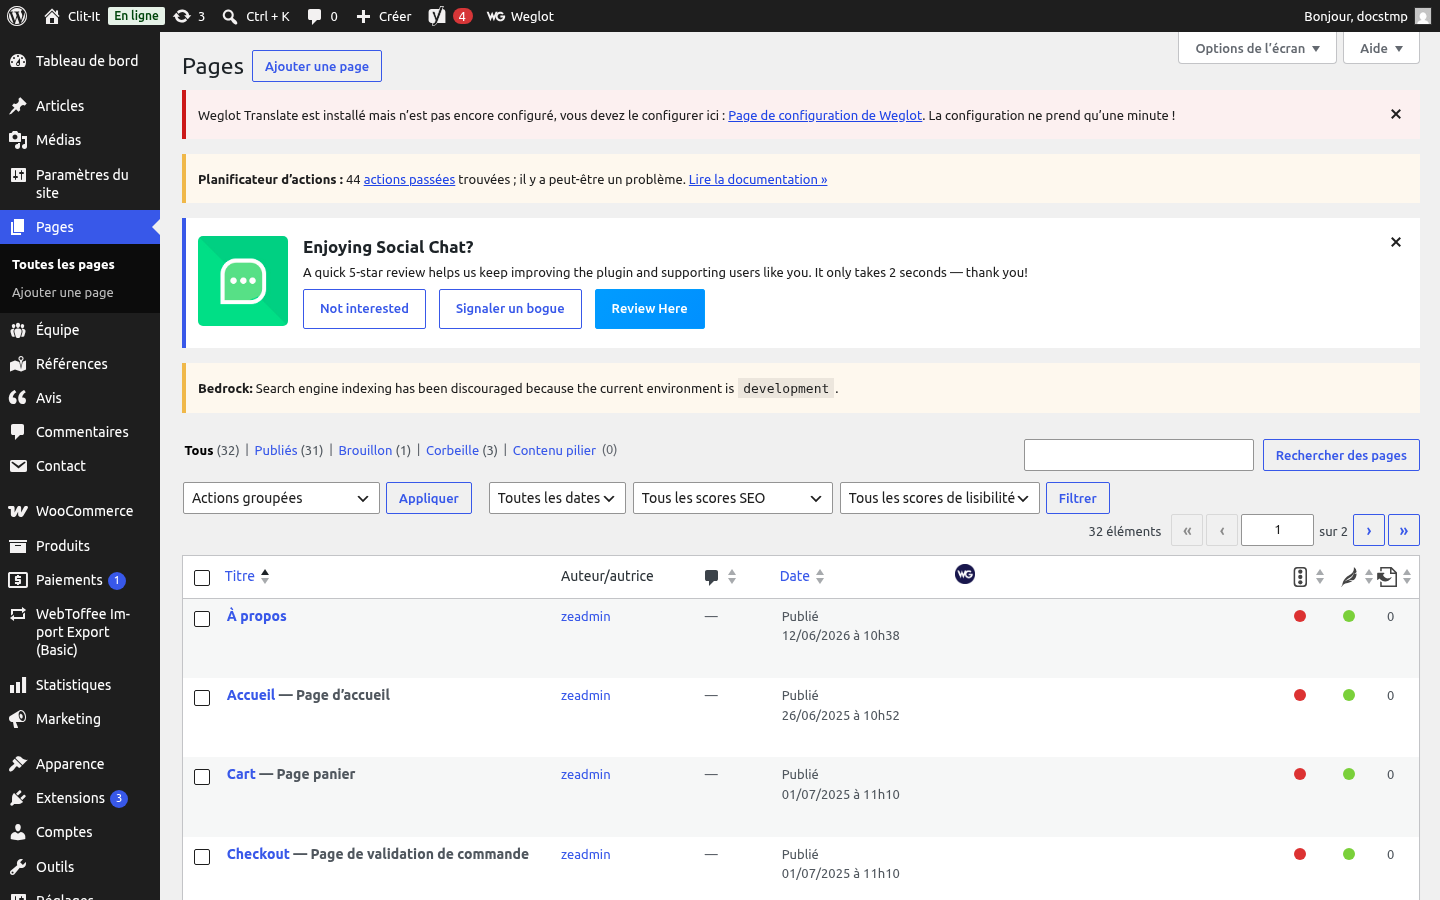Sort pages by Date column

(802, 576)
